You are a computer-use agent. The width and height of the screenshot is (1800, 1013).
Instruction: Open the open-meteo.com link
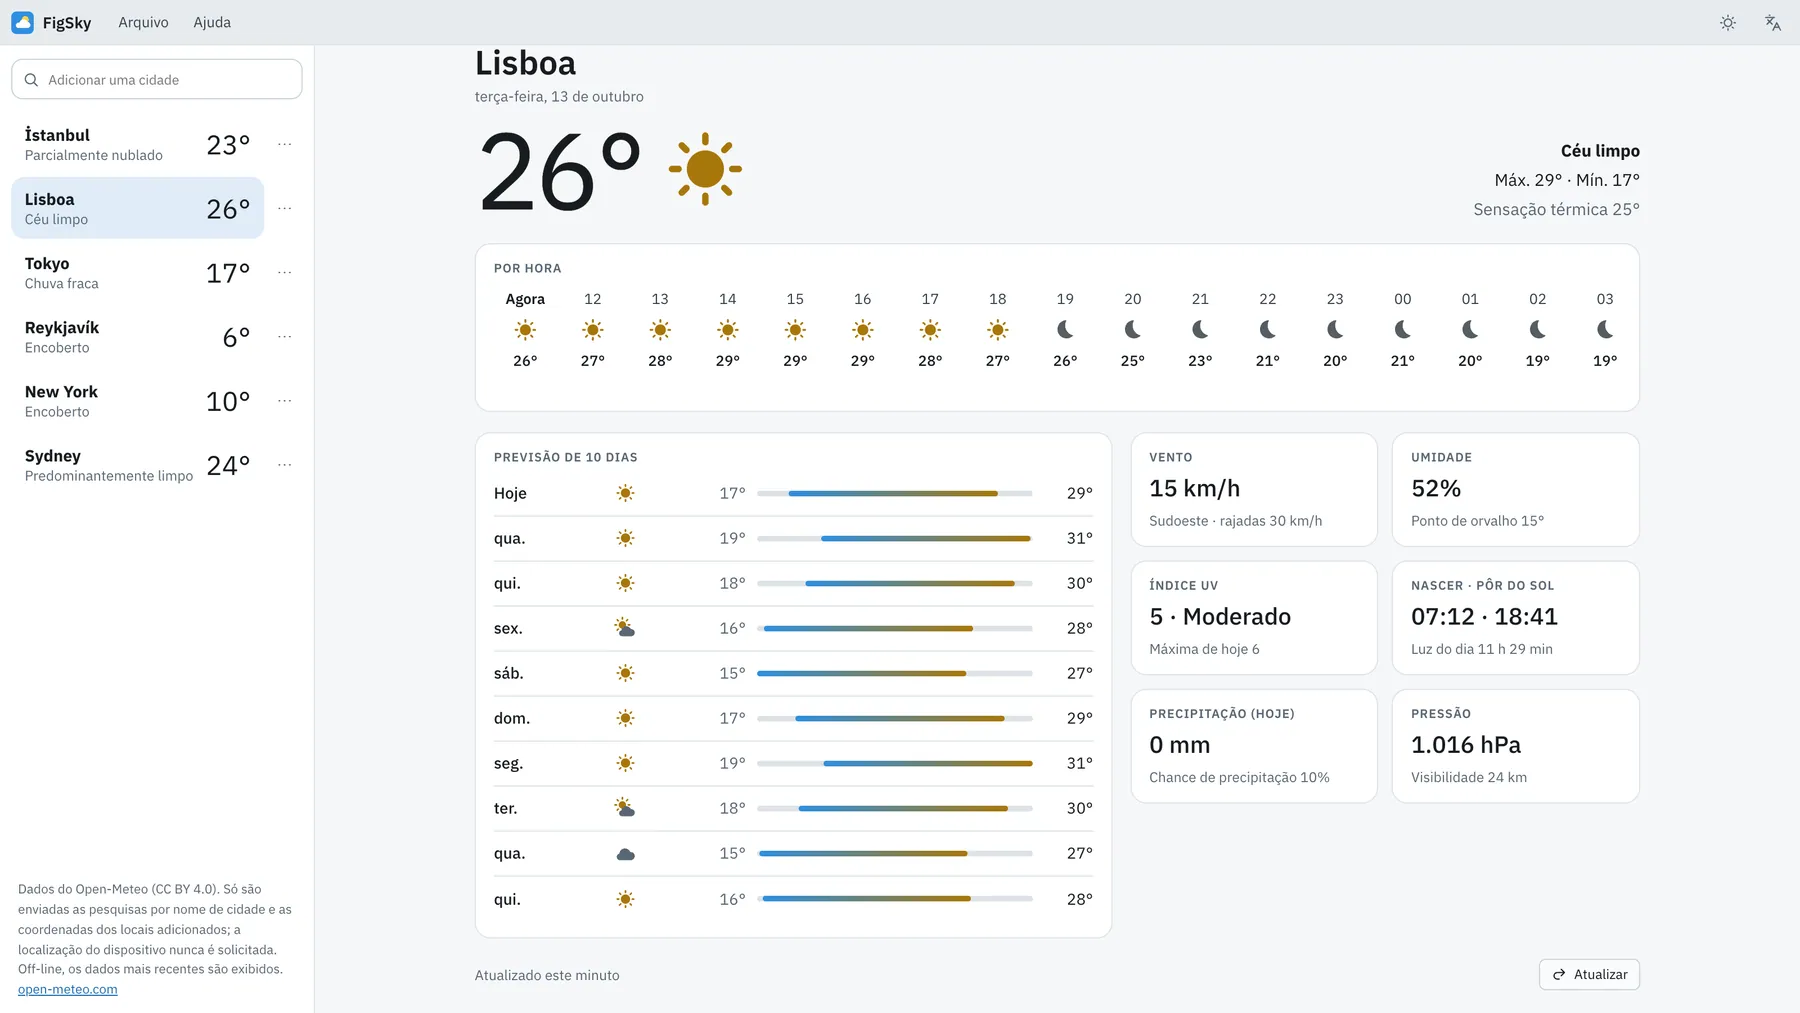(x=68, y=989)
